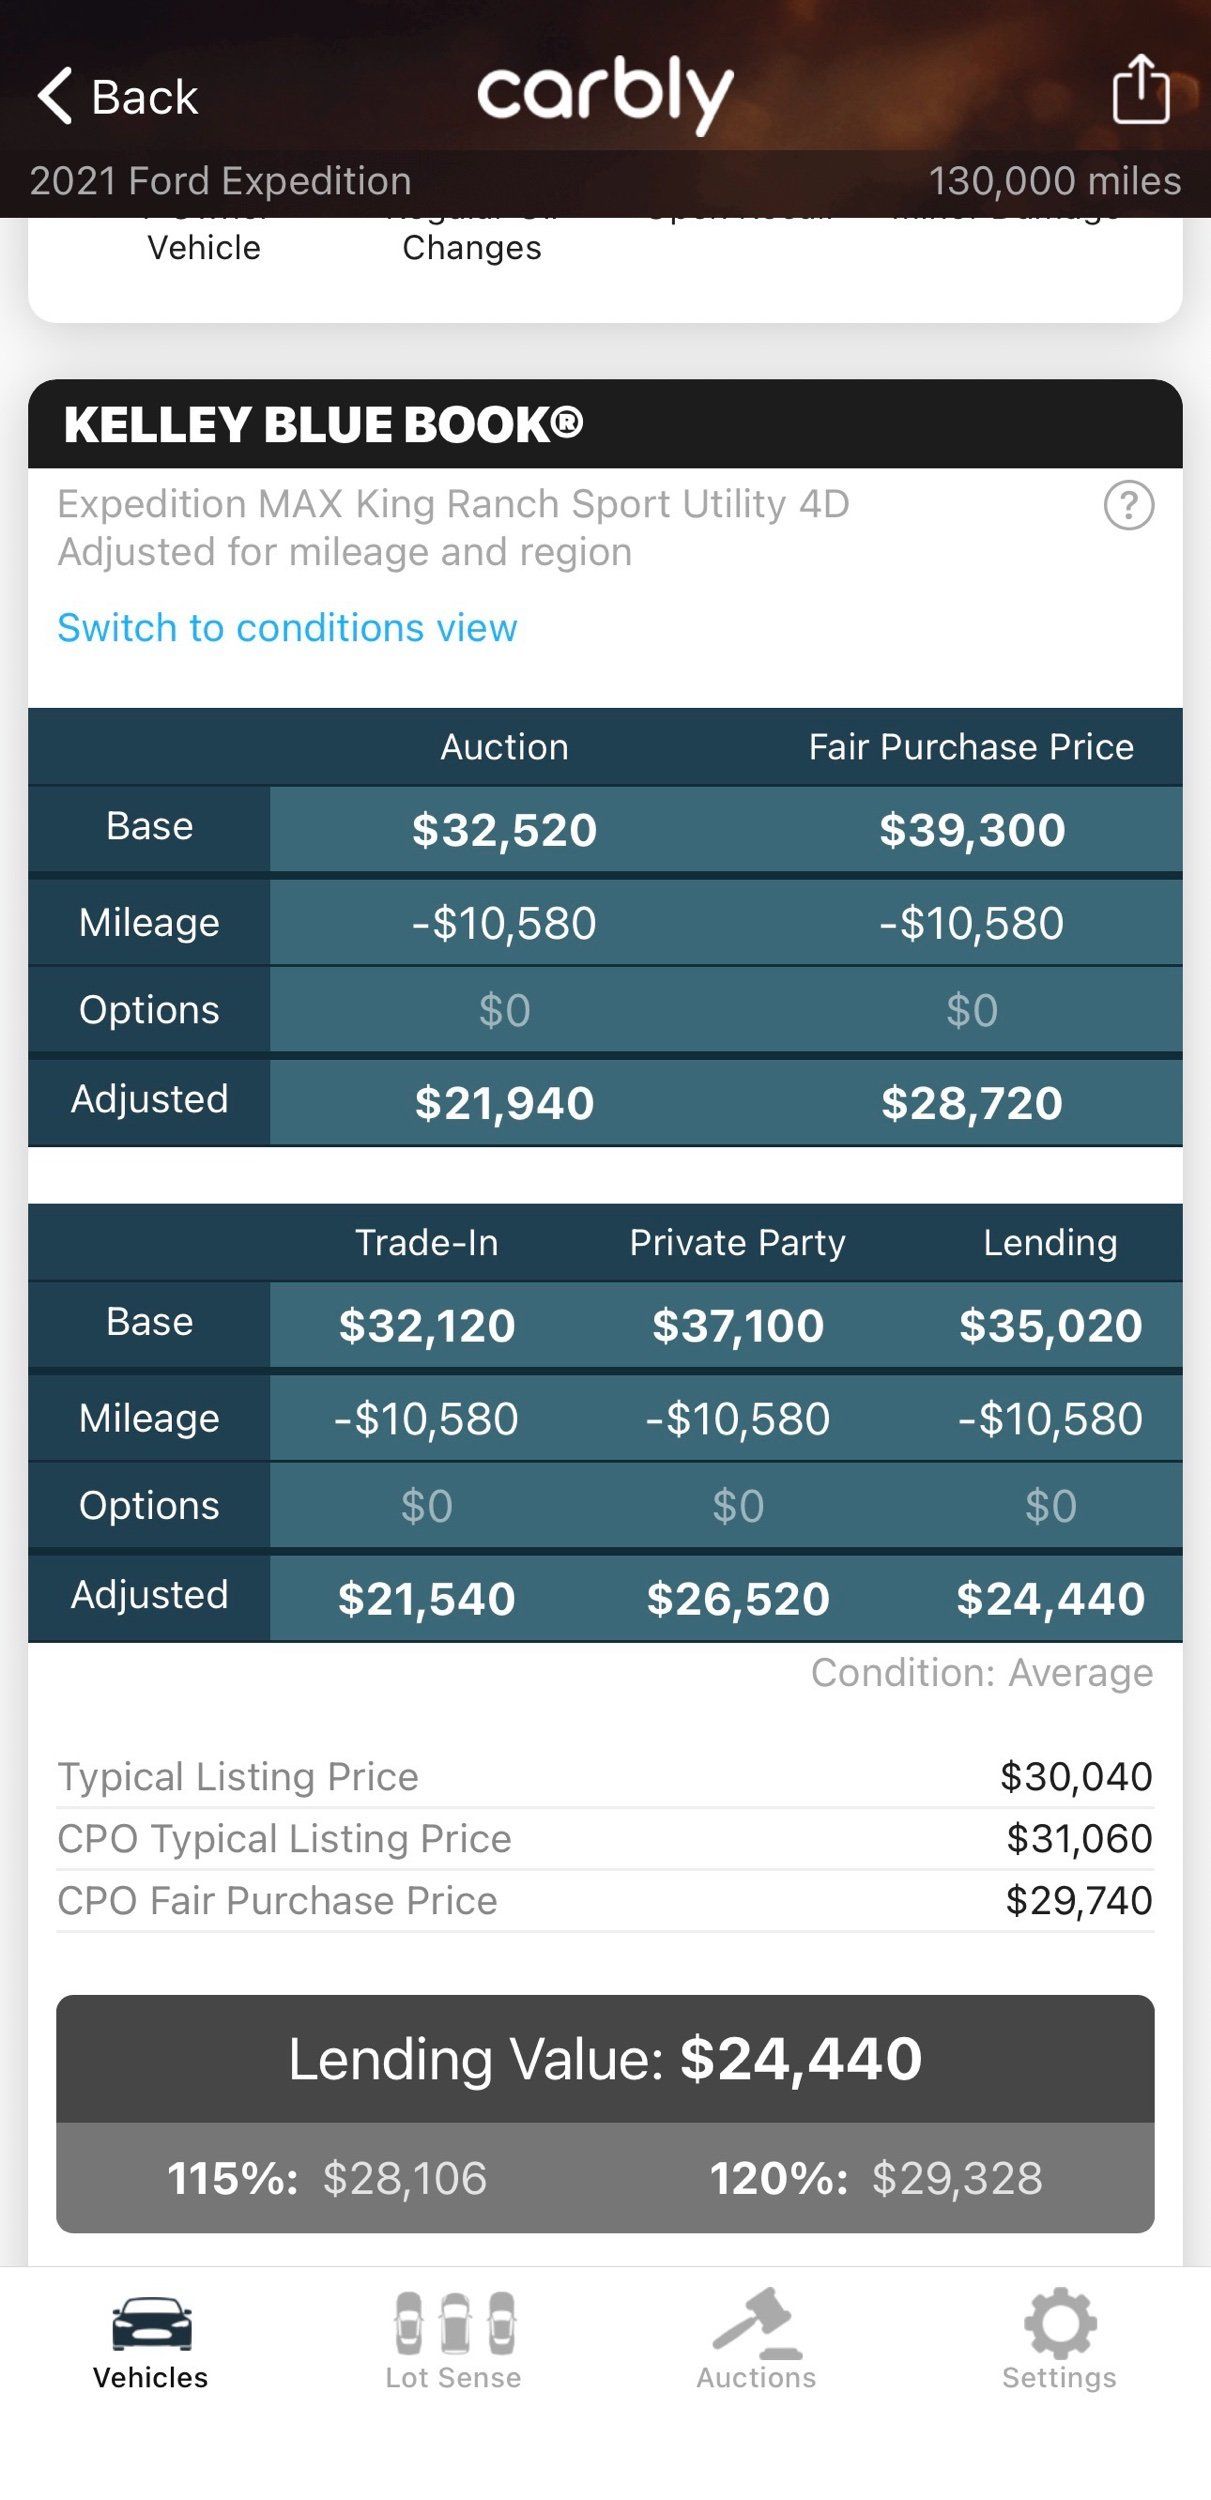The height and width of the screenshot is (2500, 1211).
Task: Tap the carbly logo in header
Action: click(606, 95)
